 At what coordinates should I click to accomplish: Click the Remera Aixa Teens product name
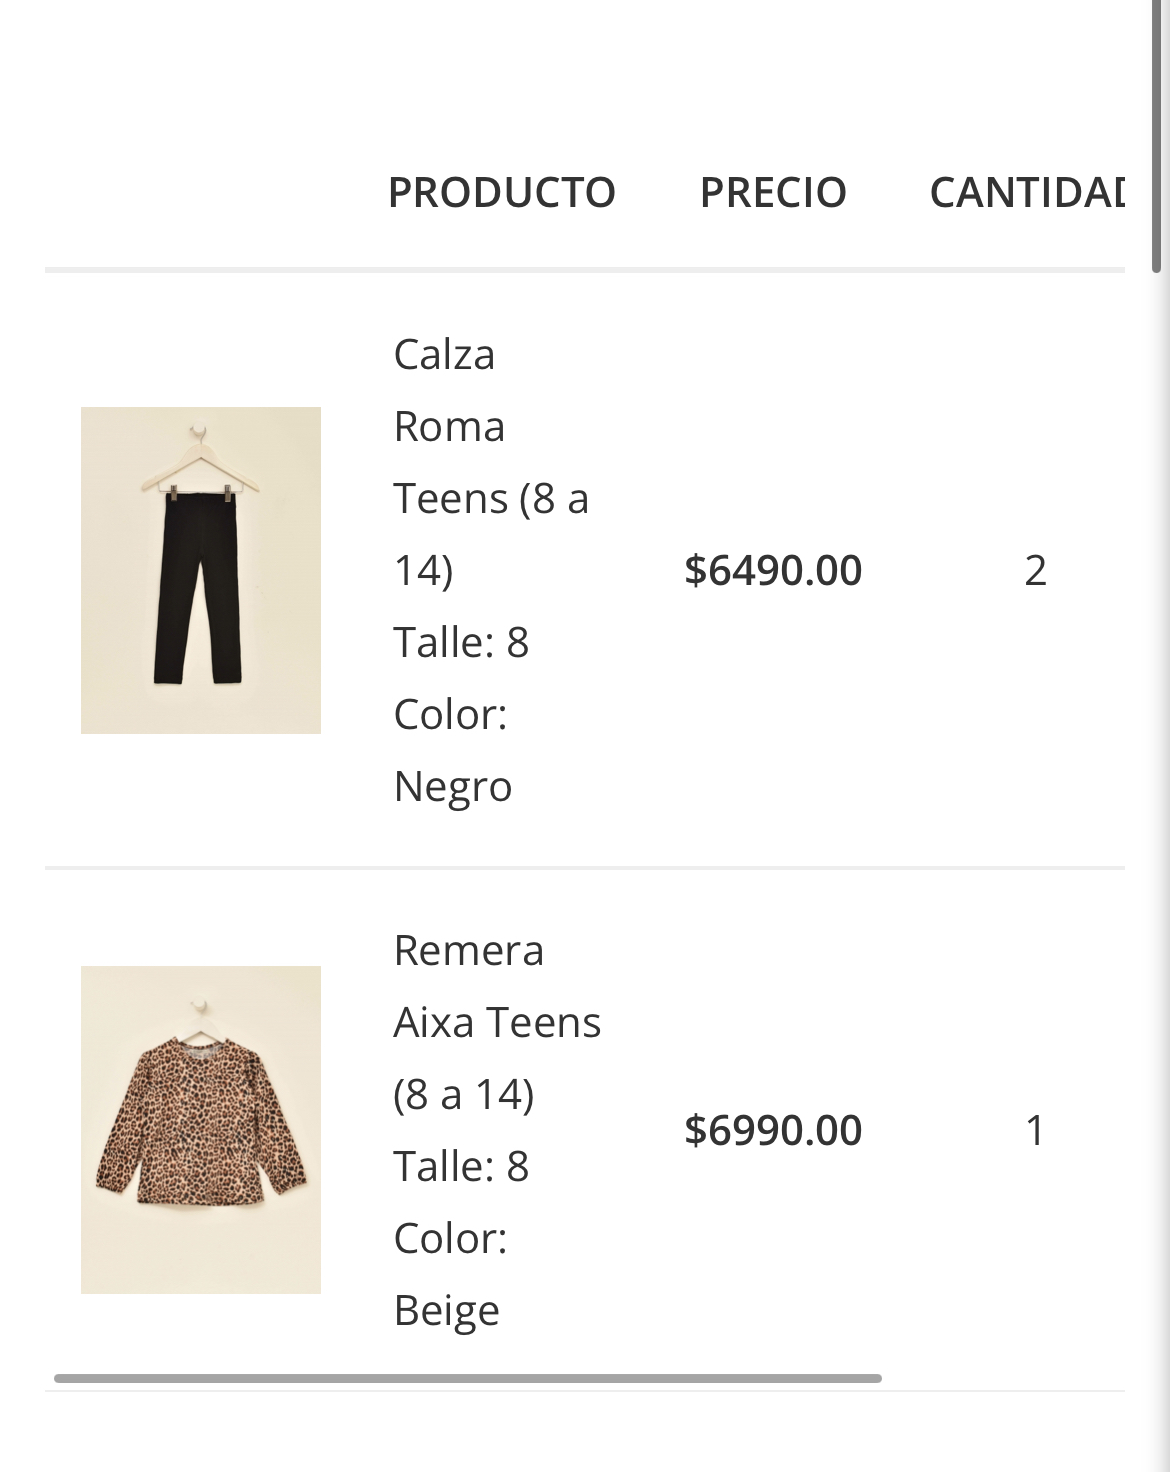pos(497,986)
